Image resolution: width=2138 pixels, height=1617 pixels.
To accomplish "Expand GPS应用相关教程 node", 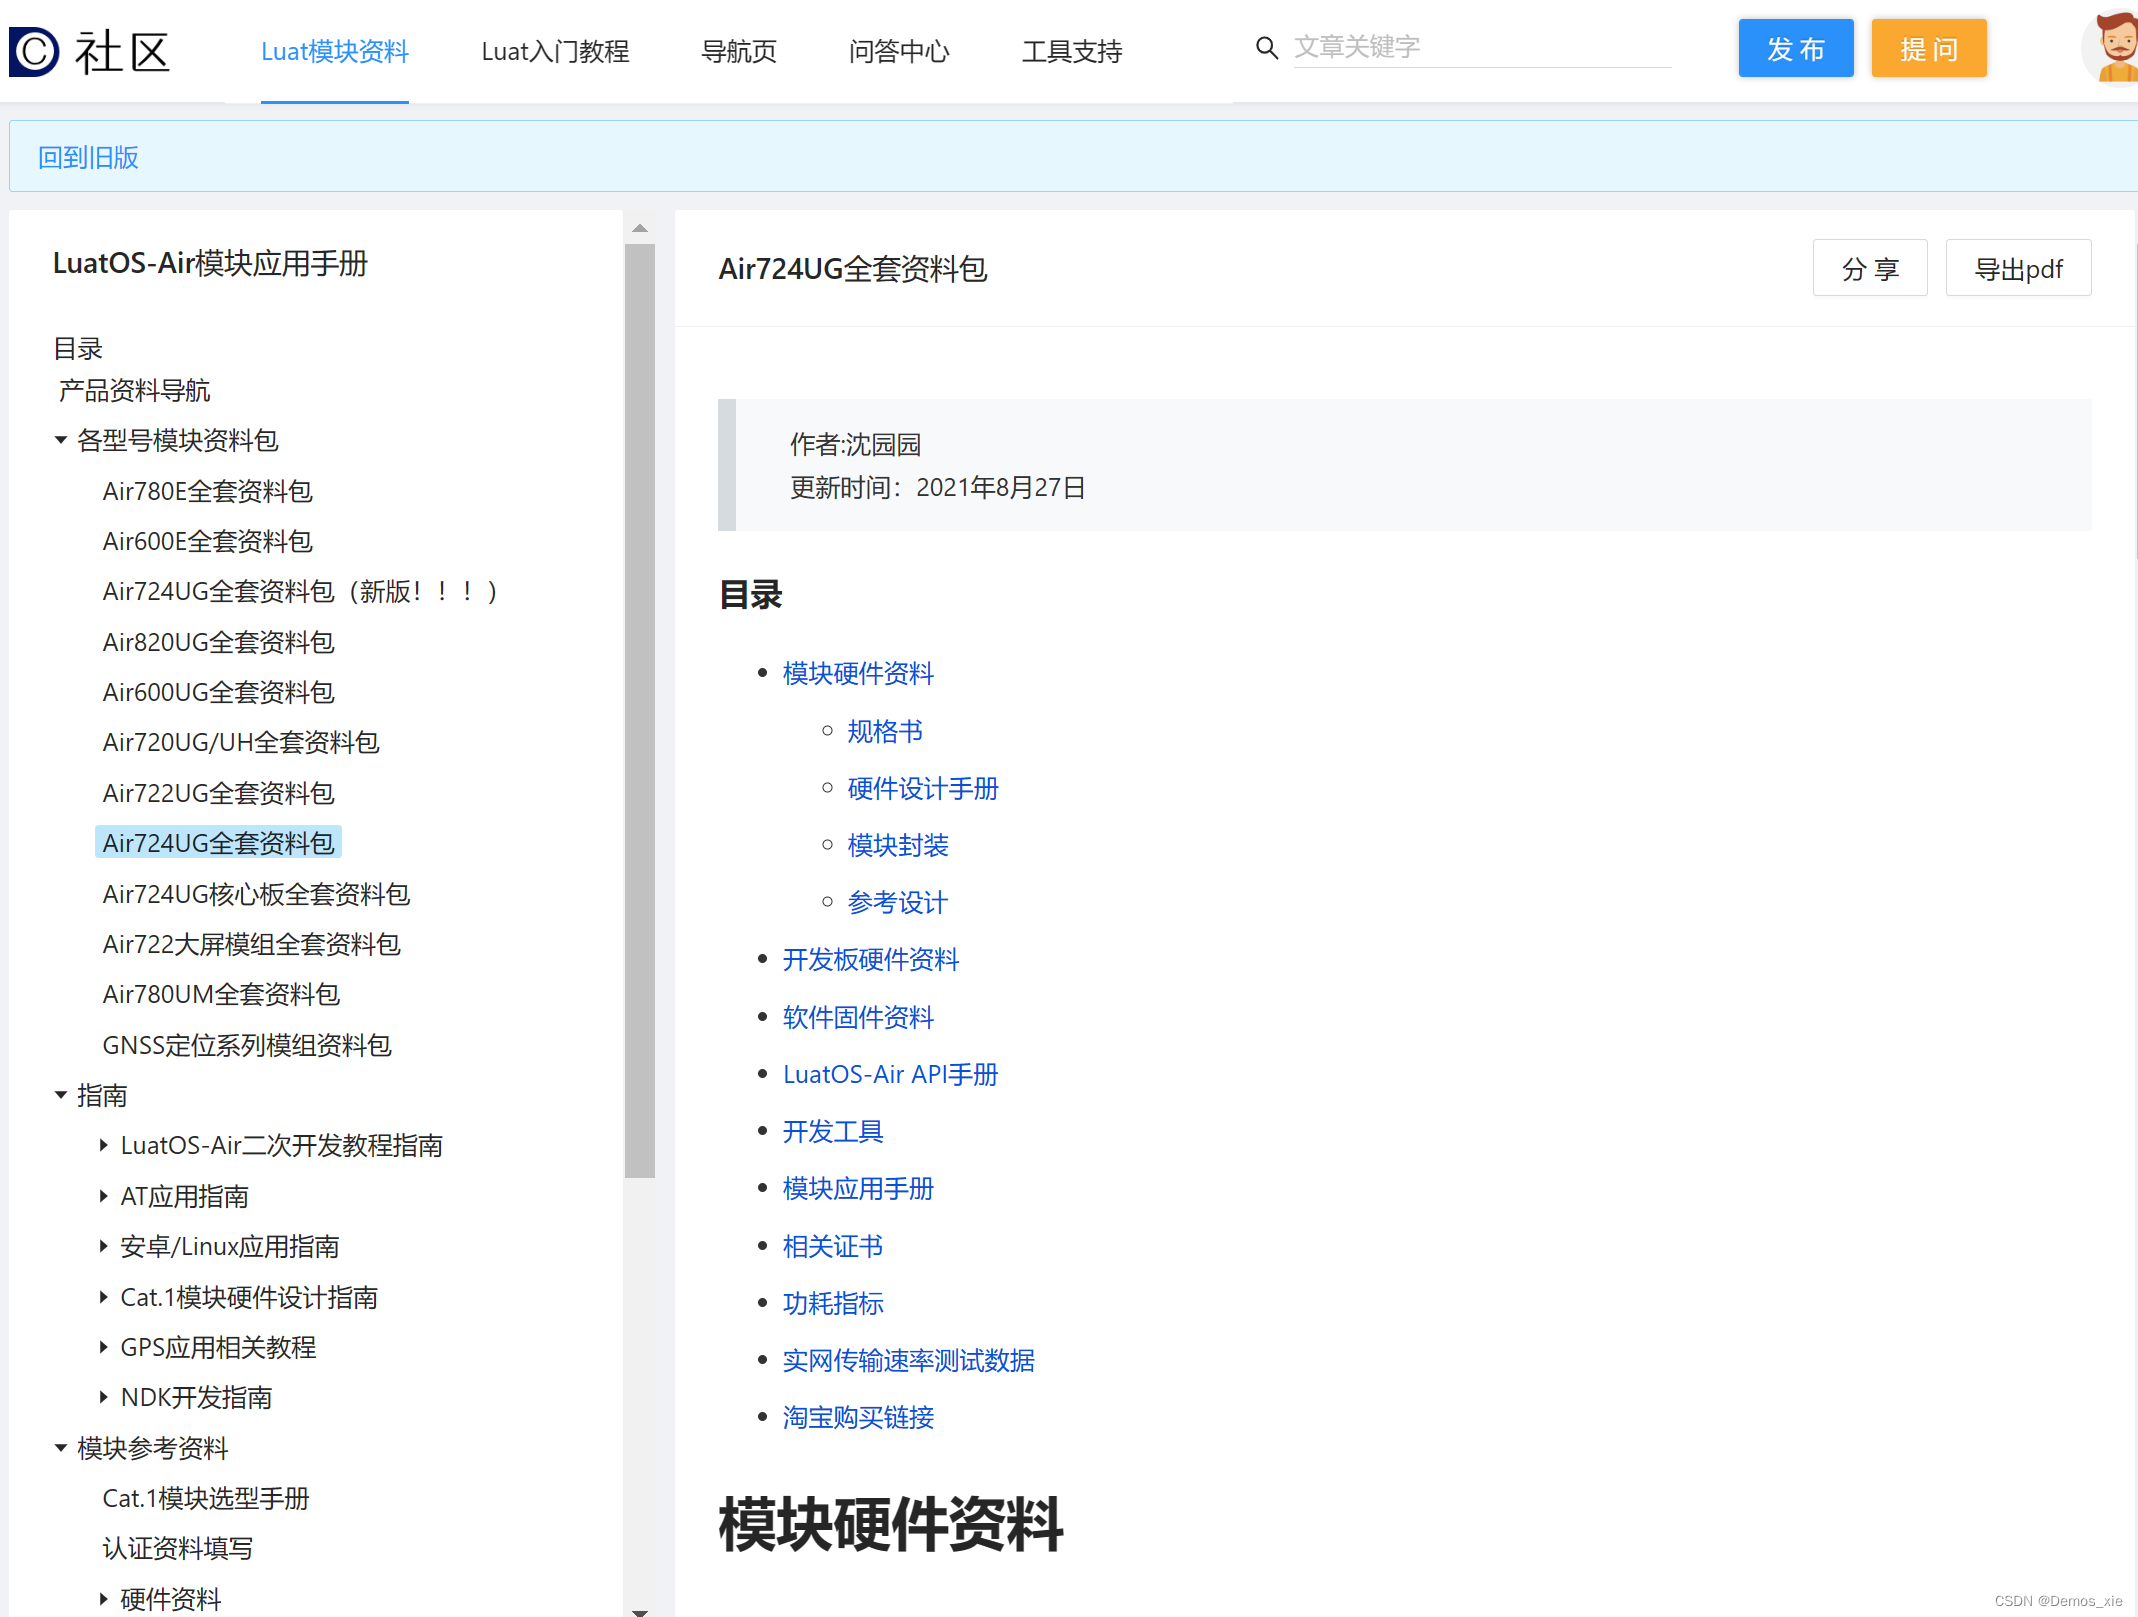I will tap(103, 1347).
